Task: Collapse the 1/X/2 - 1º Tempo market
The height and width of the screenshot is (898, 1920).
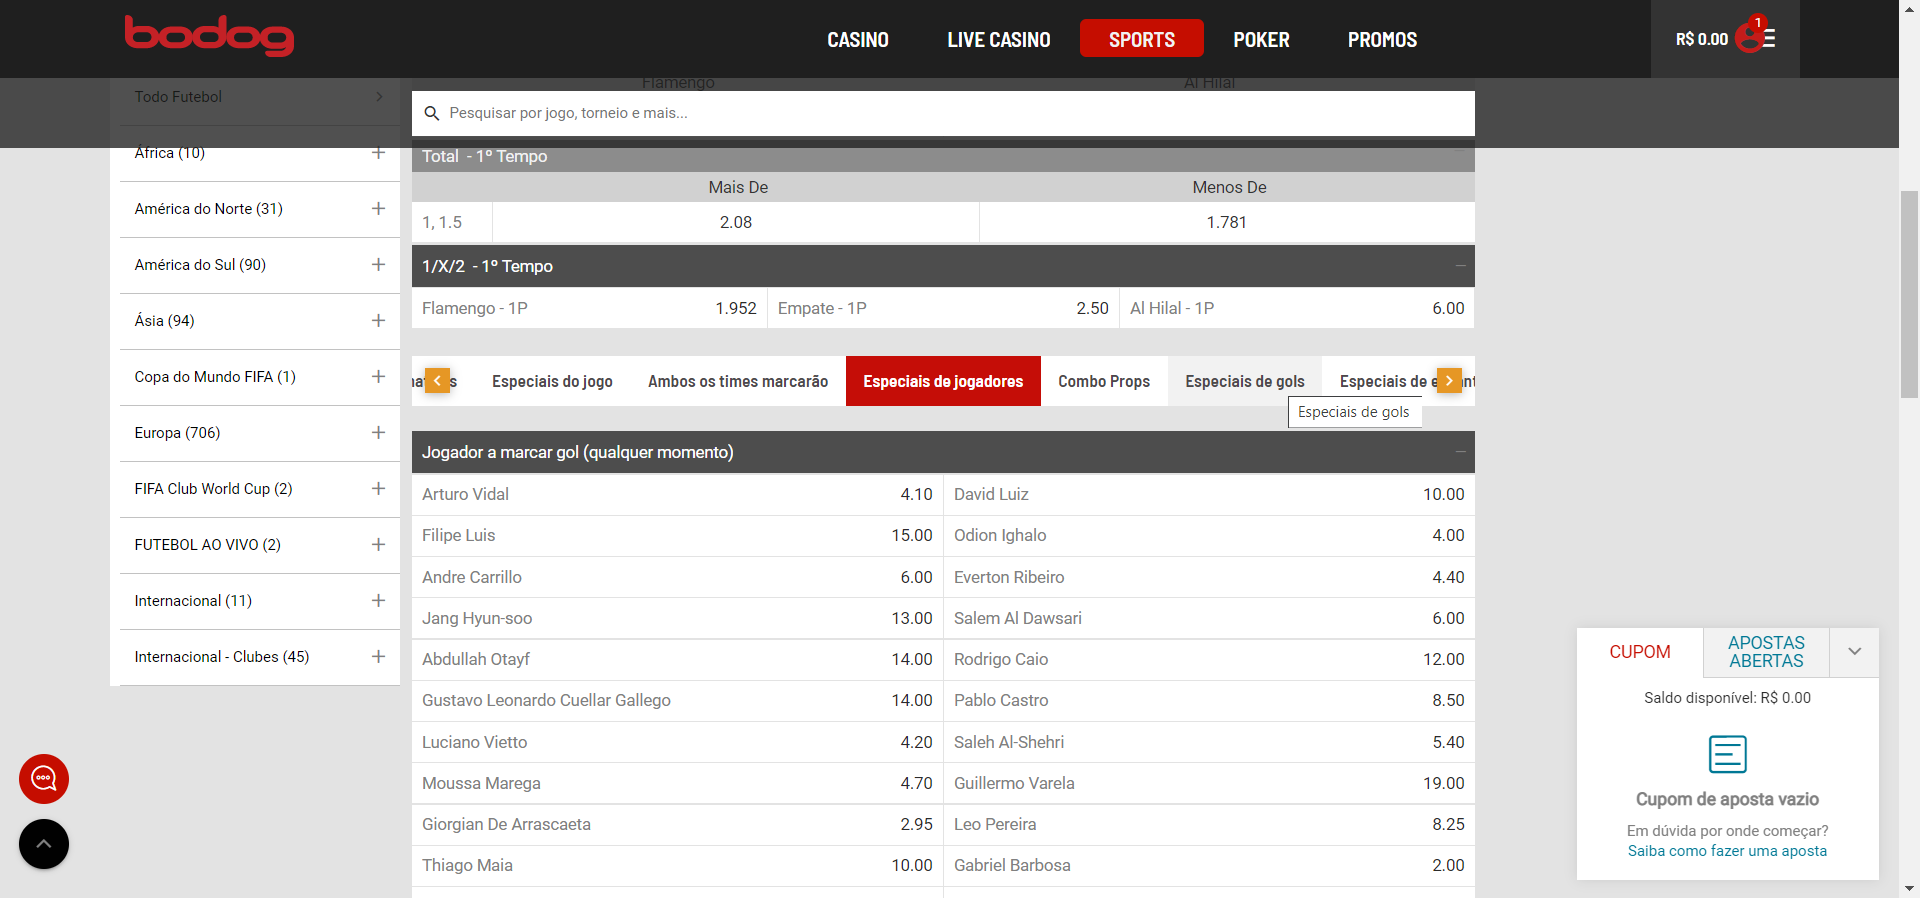Action: [1460, 266]
